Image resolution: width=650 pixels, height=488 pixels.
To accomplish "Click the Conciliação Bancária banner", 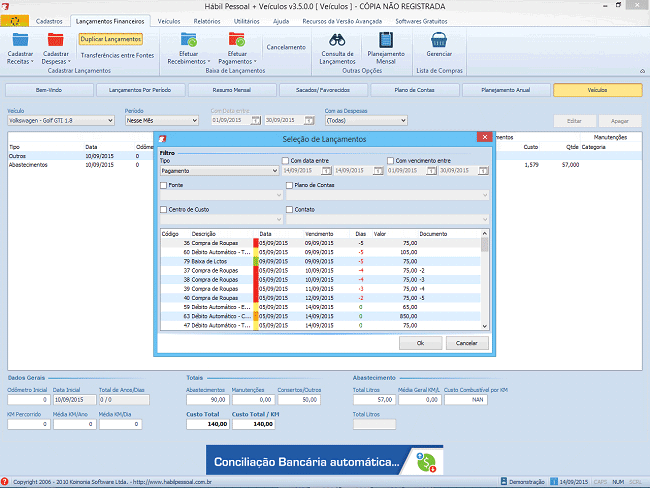I will coord(325,460).
